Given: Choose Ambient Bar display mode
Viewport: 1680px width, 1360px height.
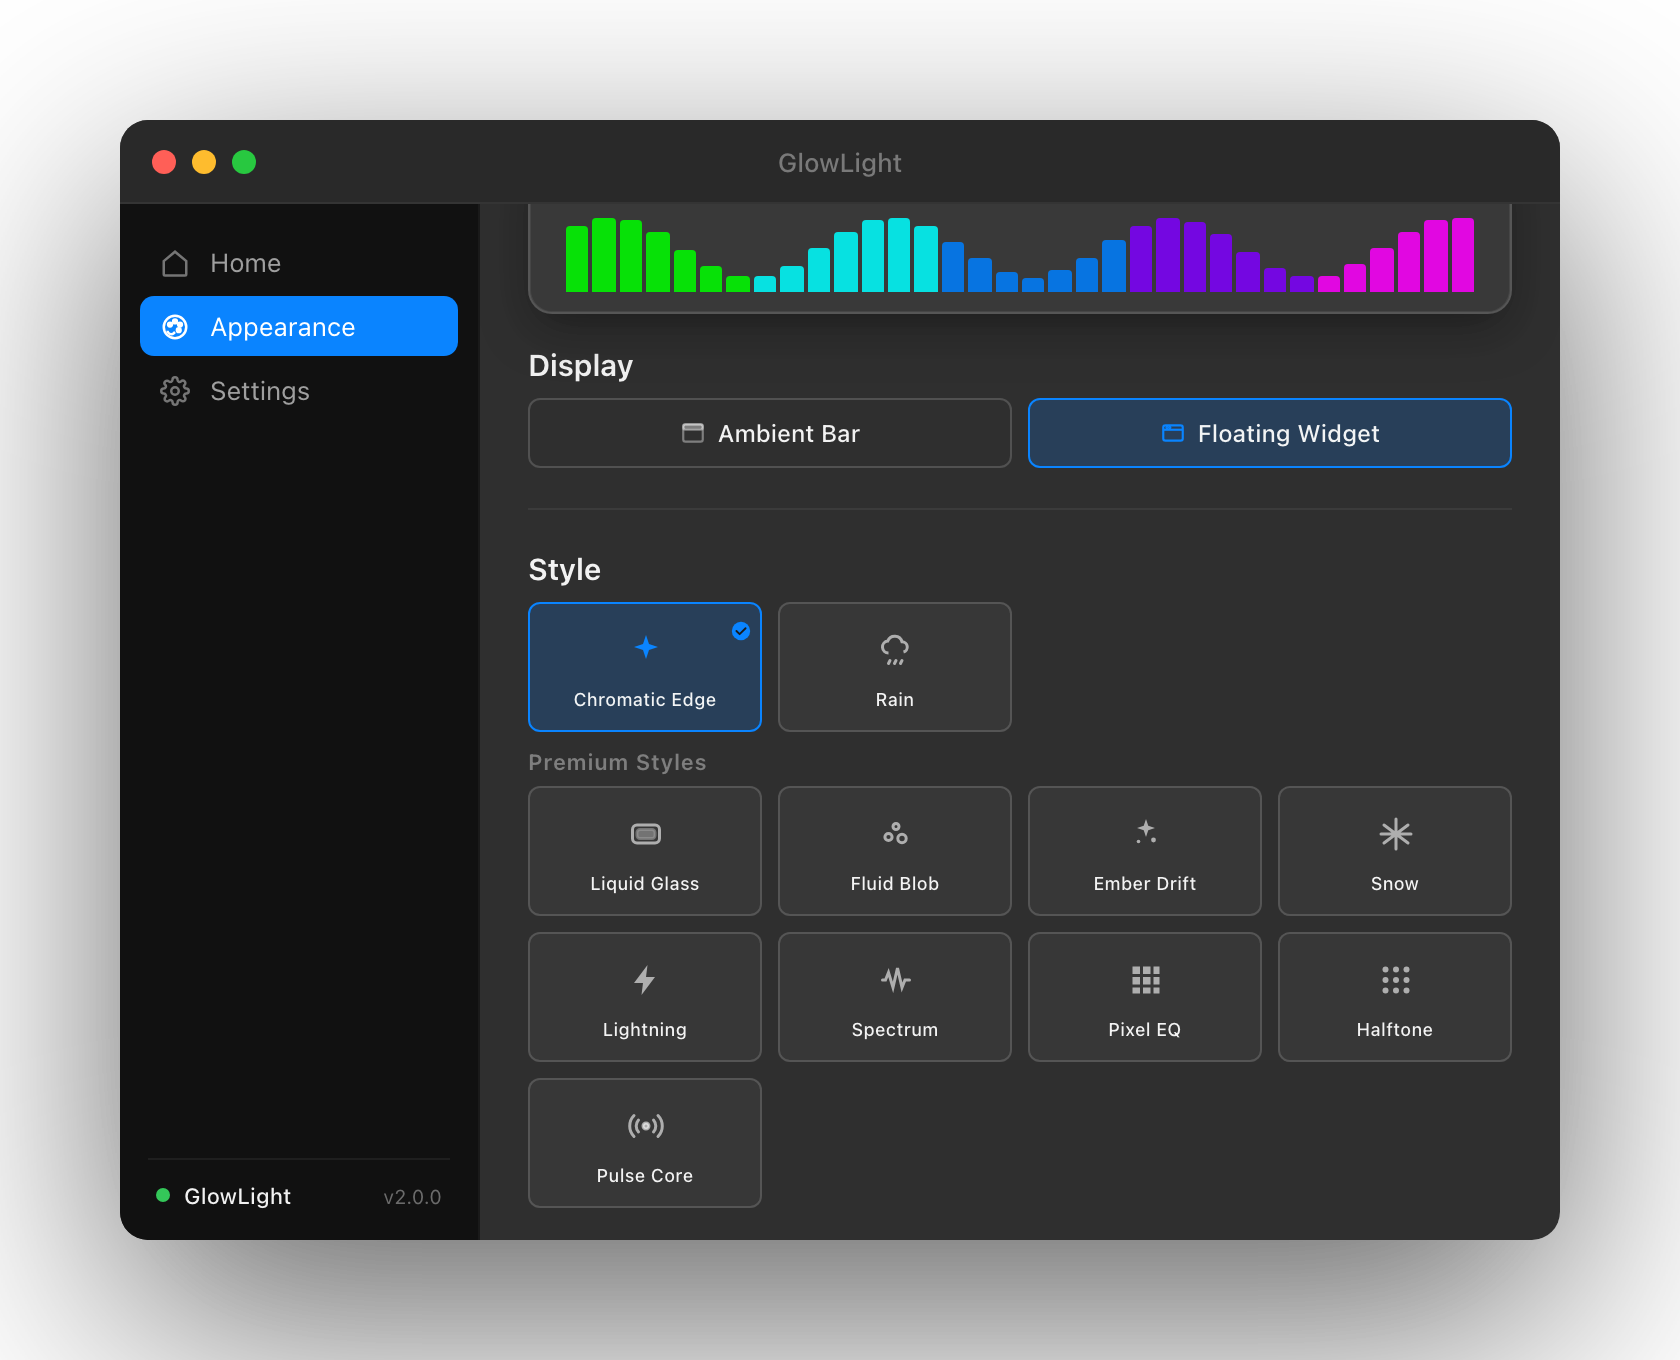Looking at the screenshot, I should pos(770,433).
